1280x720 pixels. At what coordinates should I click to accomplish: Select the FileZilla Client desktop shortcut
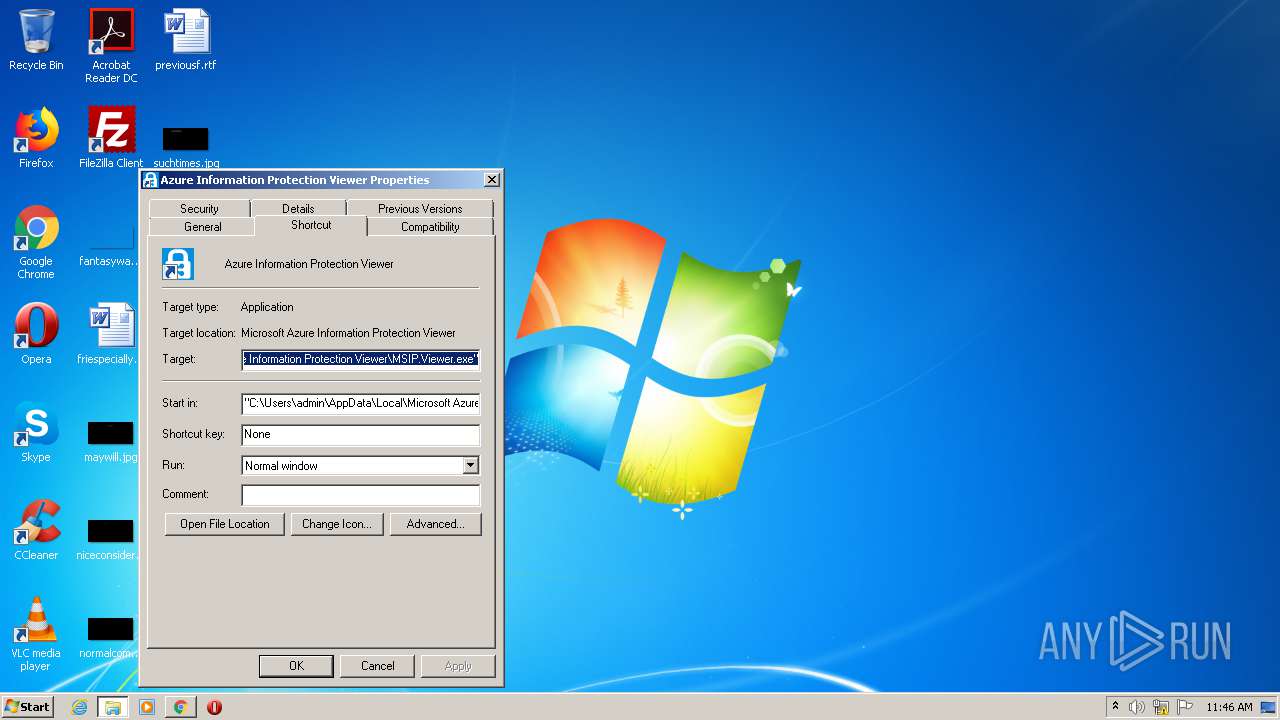pos(111,138)
